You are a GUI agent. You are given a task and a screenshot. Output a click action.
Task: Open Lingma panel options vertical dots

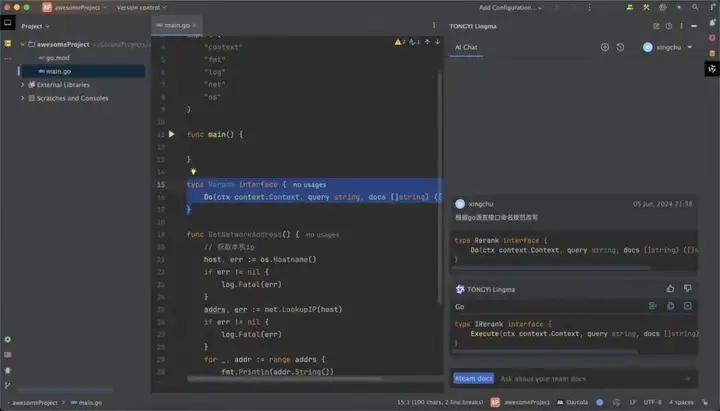pos(681,26)
